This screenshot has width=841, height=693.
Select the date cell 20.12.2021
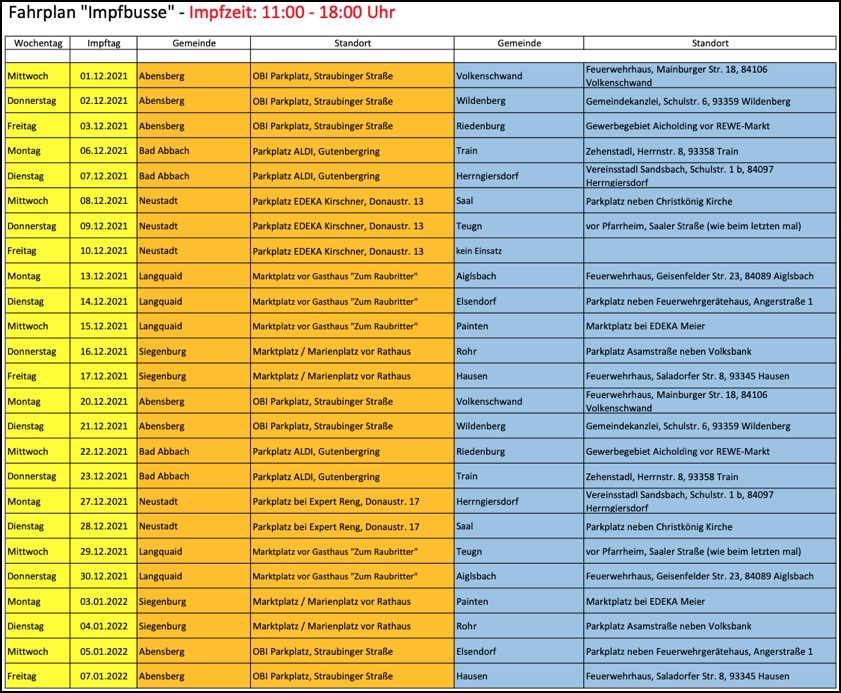click(x=103, y=401)
